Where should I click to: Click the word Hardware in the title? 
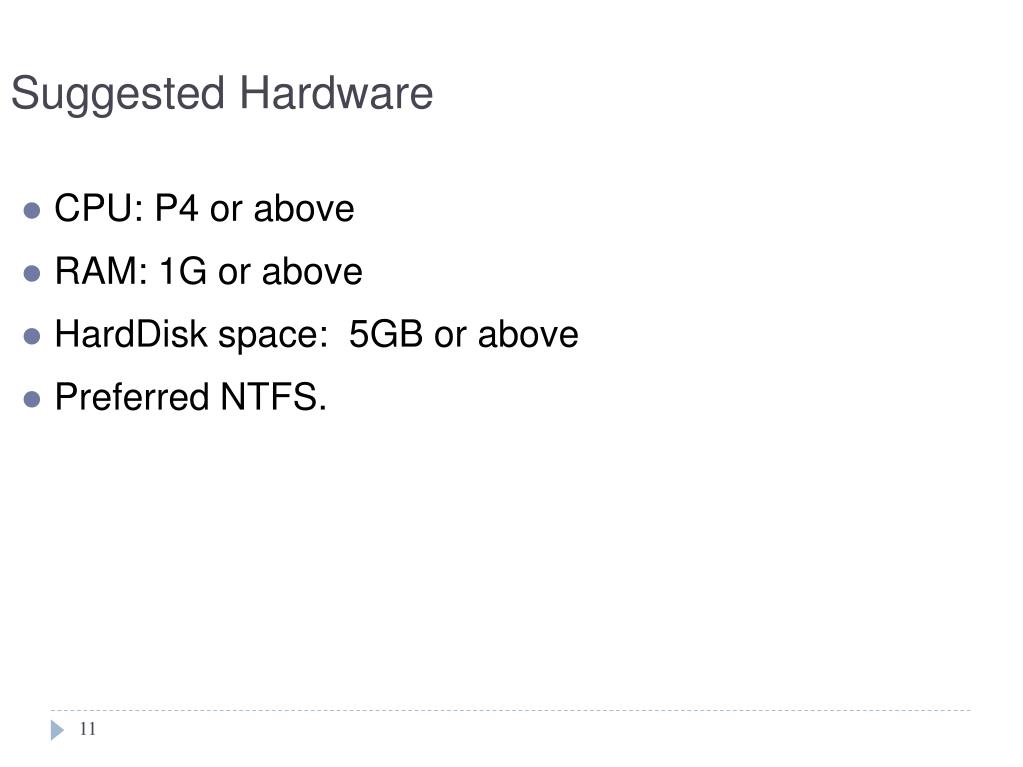click(x=336, y=92)
